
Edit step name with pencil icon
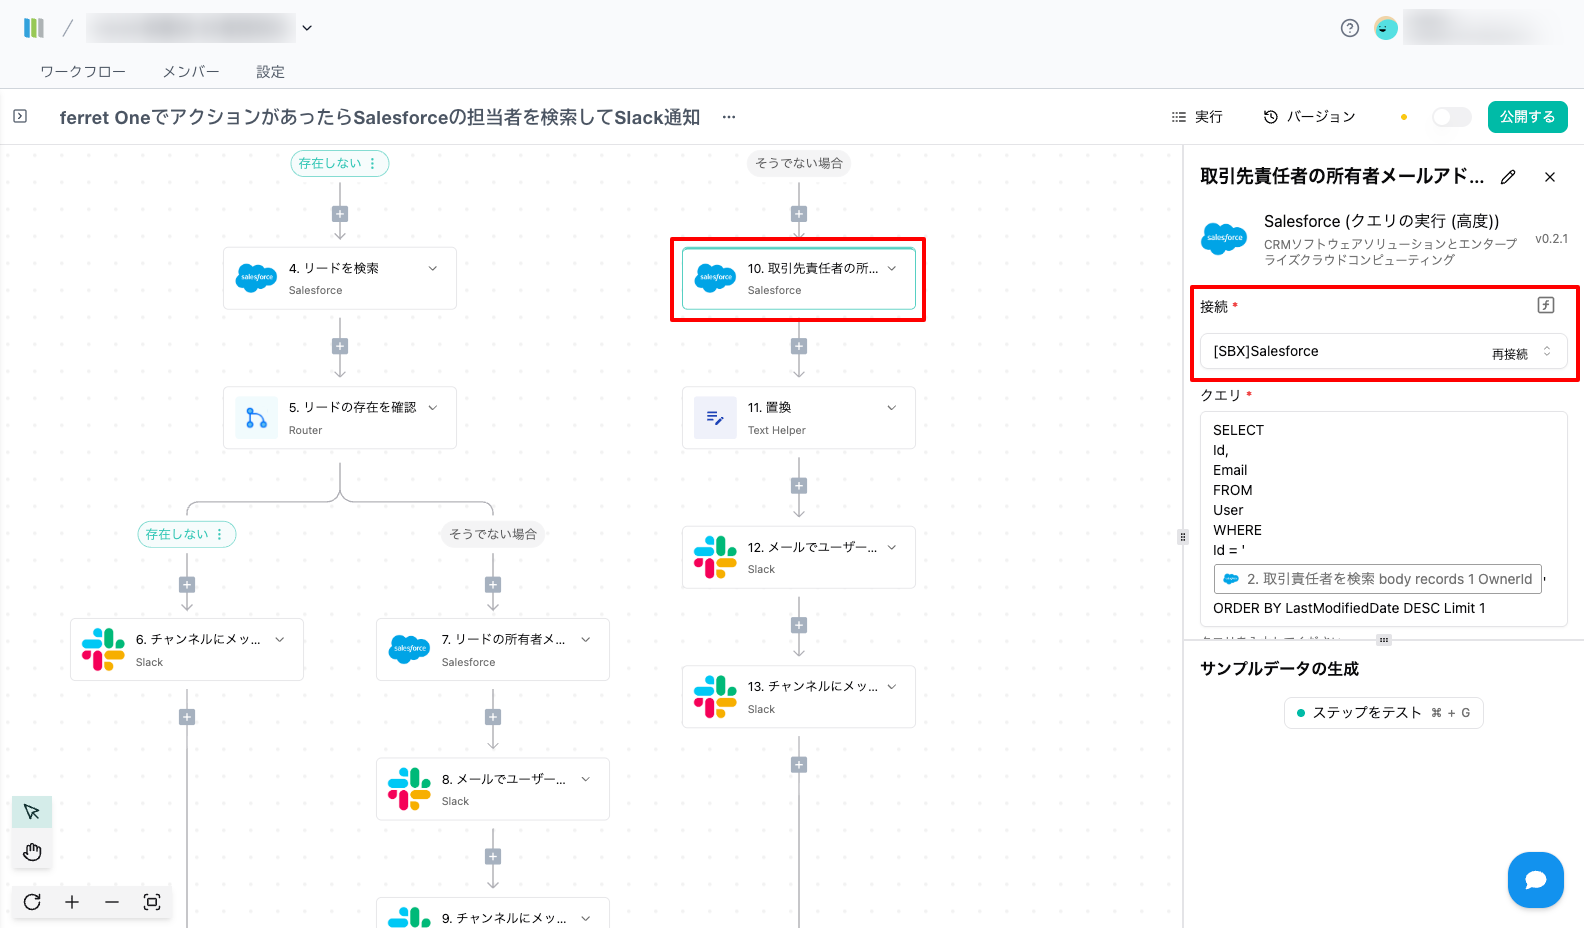point(1508,177)
